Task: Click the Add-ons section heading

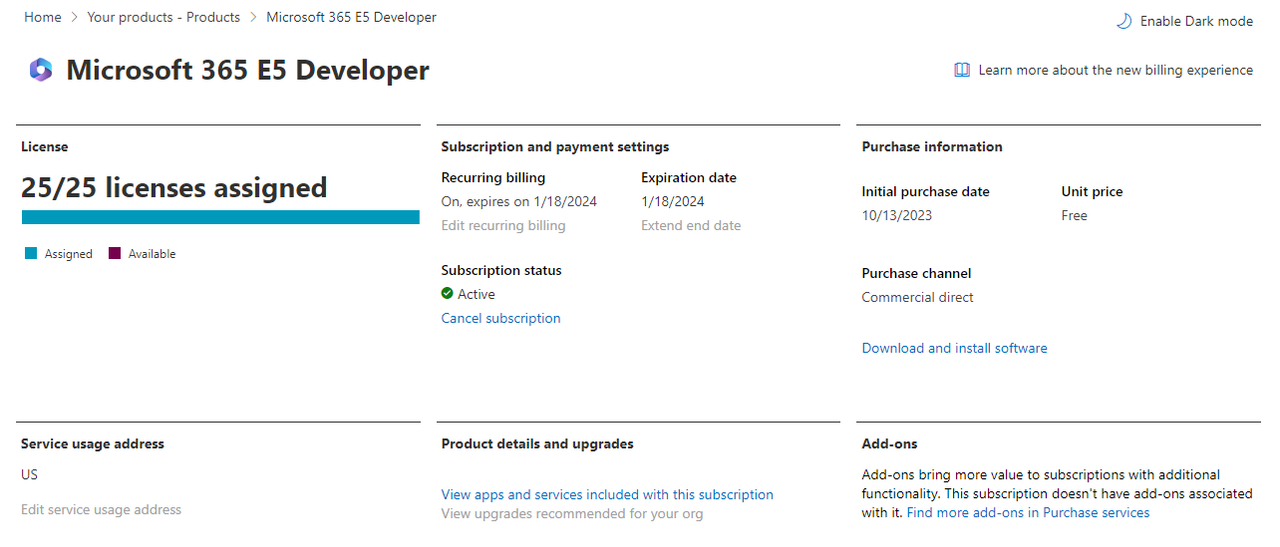Action: 890,444
